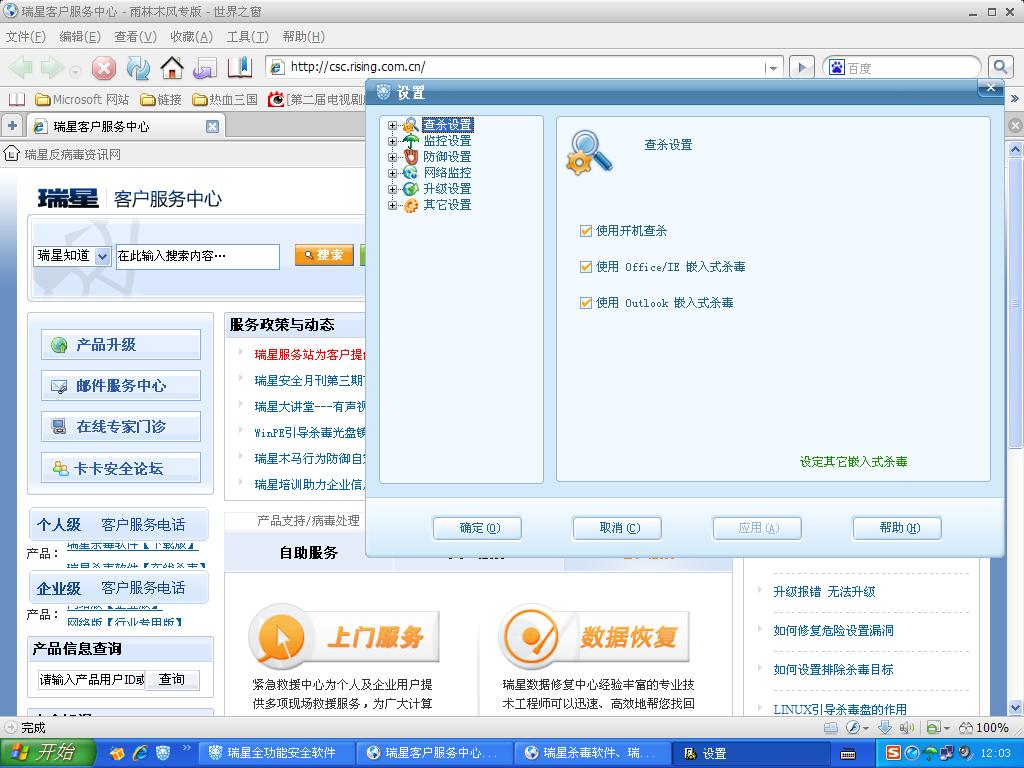Image resolution: width=1024 pixels, height=768 pixels.
Task: Click the 设定其它嵌入式杀毒 link
Action: click(x=854, y=462)
